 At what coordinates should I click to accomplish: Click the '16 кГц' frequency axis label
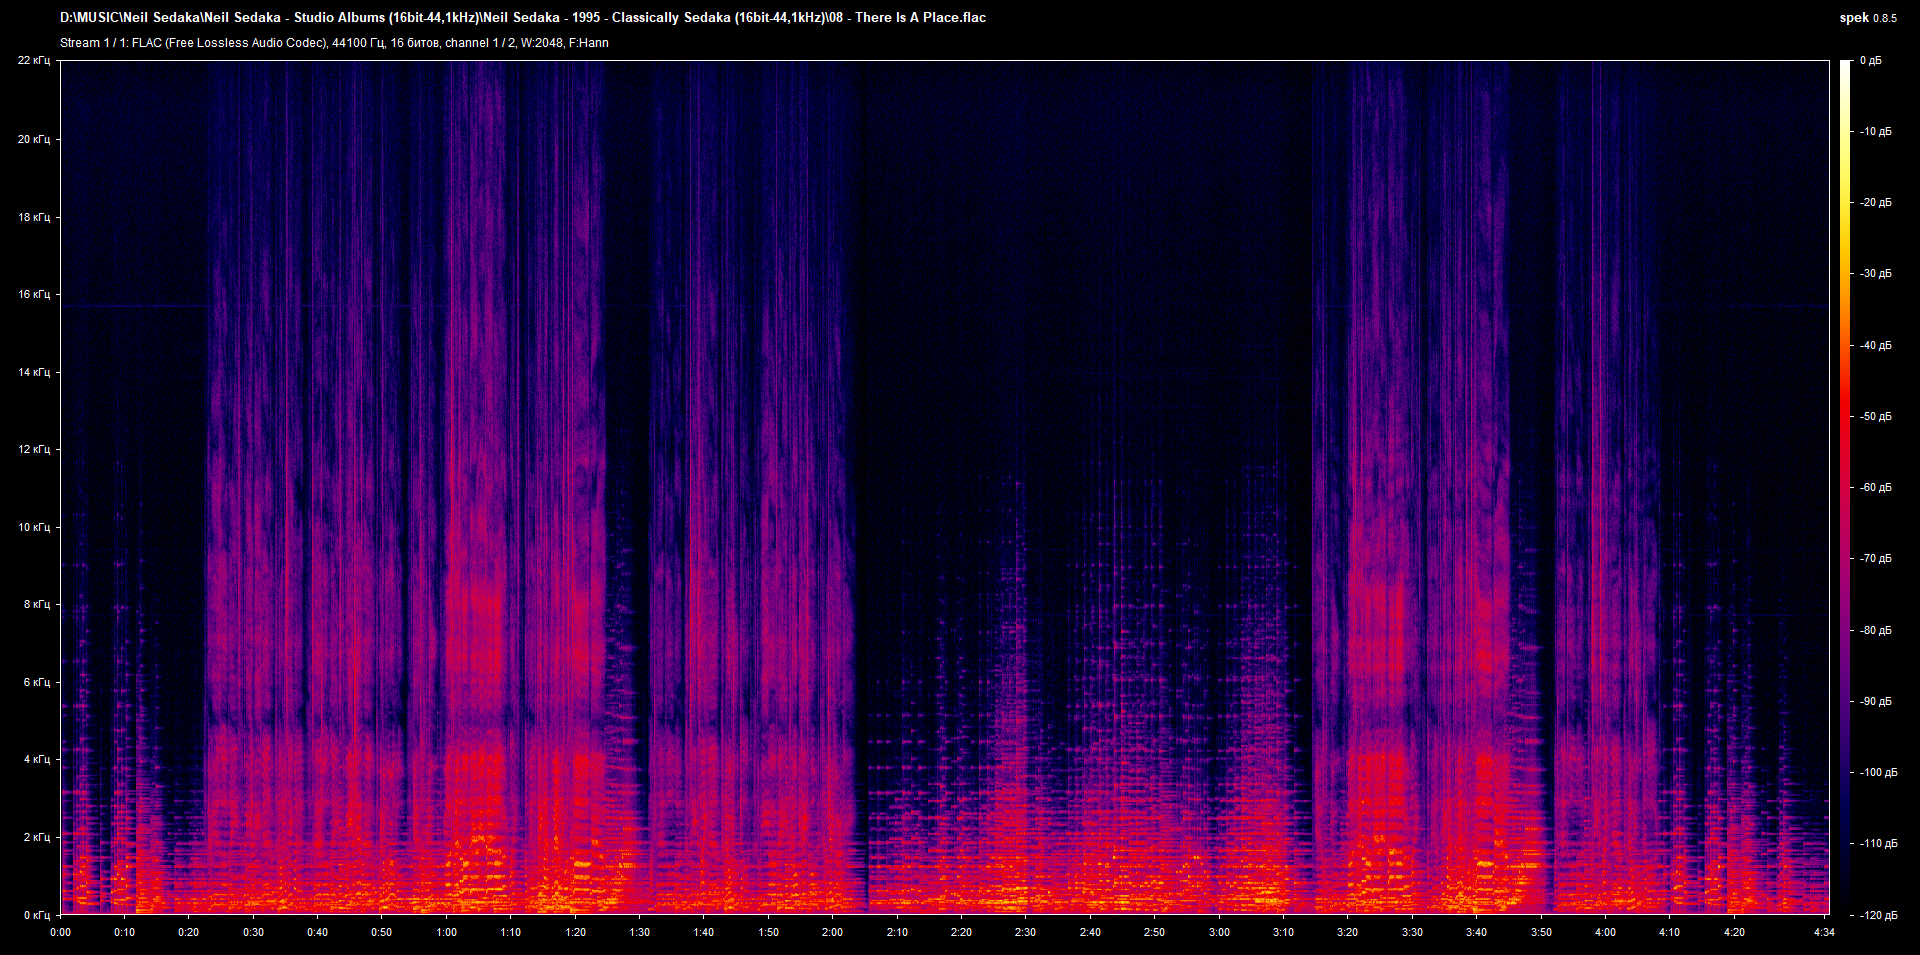[34, 294]
